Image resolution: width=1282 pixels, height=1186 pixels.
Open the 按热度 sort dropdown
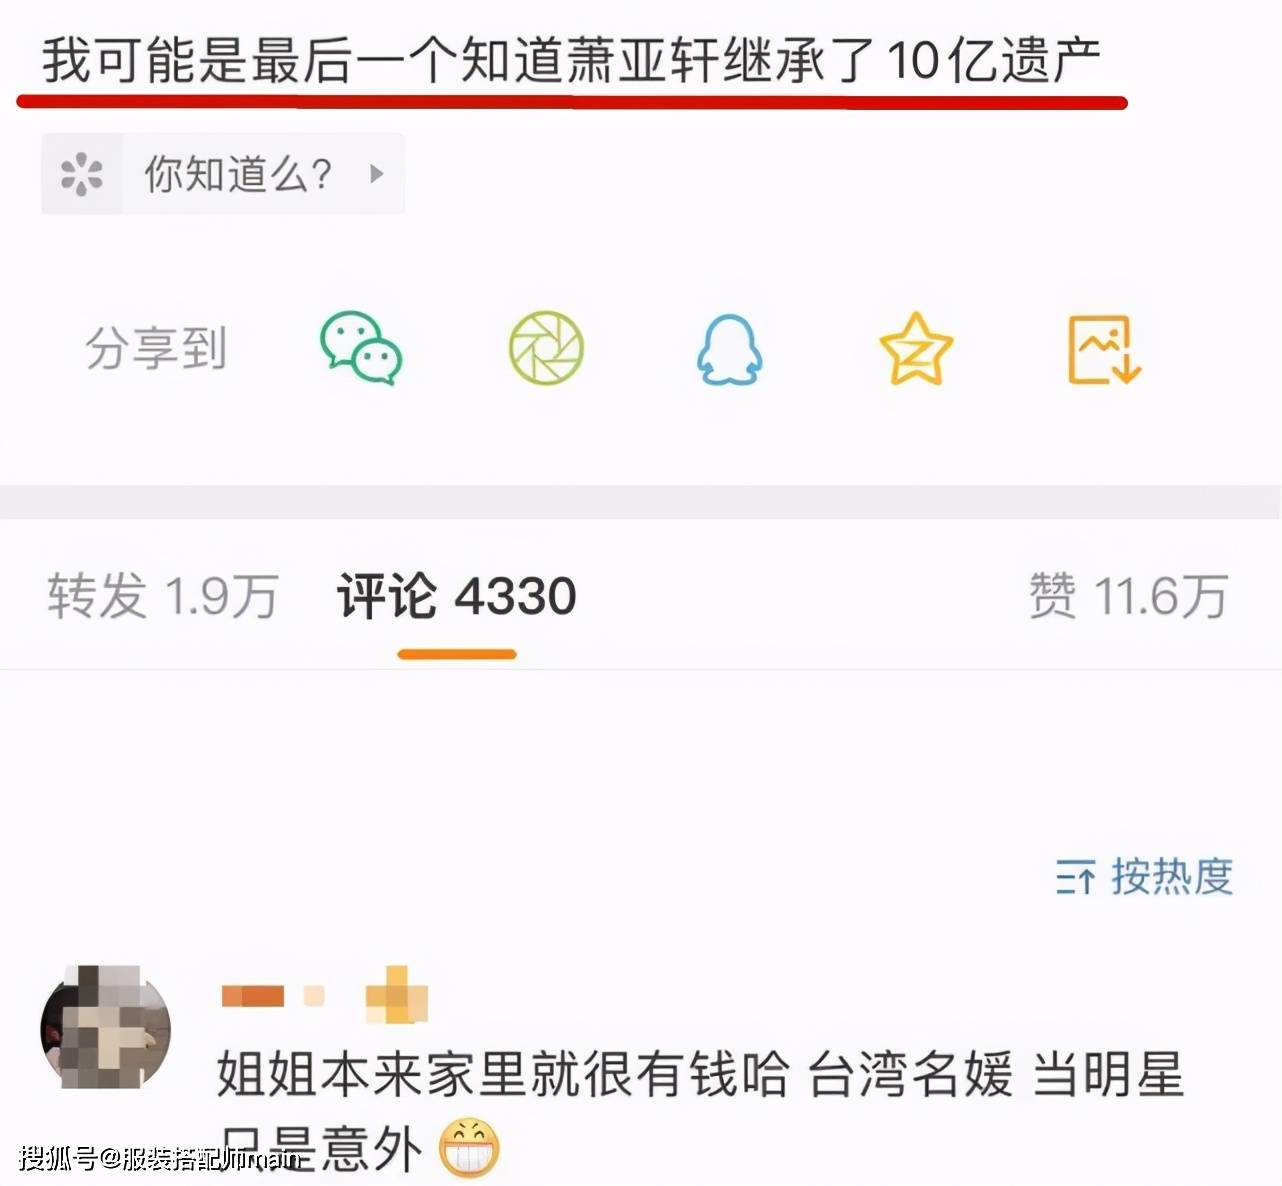[1145, 877]
